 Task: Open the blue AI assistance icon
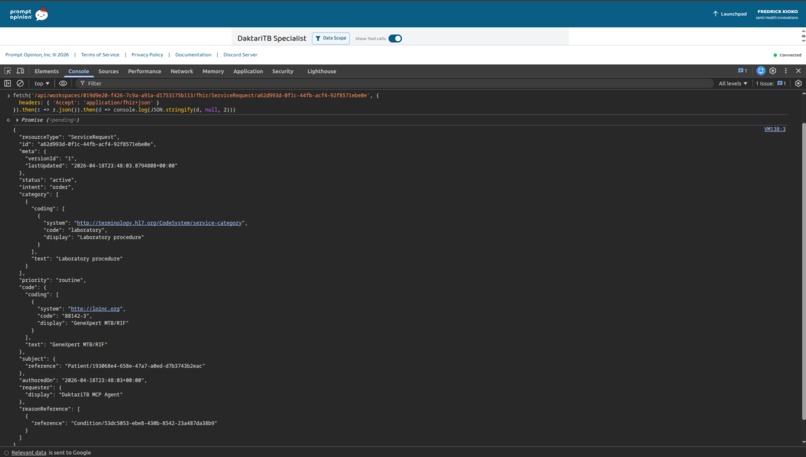click(761, 71)
